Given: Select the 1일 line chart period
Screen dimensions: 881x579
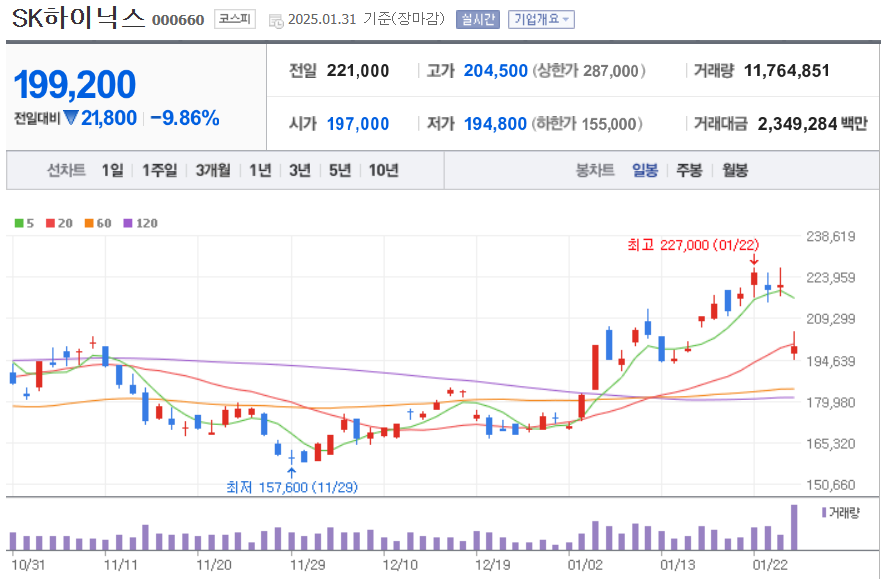Looking at the screenshot, I should (112, 170).
